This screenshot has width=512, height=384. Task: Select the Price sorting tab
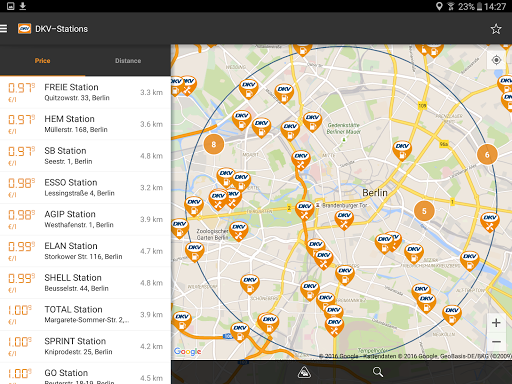coord(42,61)
